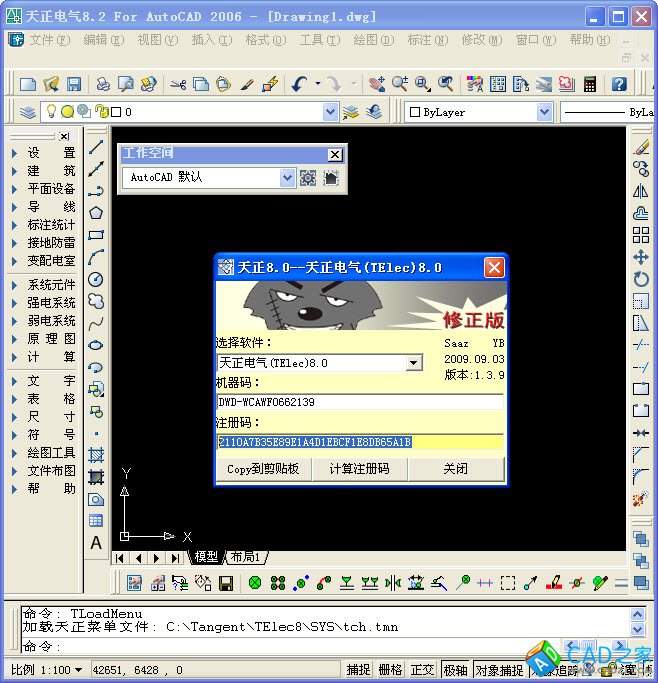Select the Mirror modify tool
Screen dimensions: 658x683
[x=641, y=191]
